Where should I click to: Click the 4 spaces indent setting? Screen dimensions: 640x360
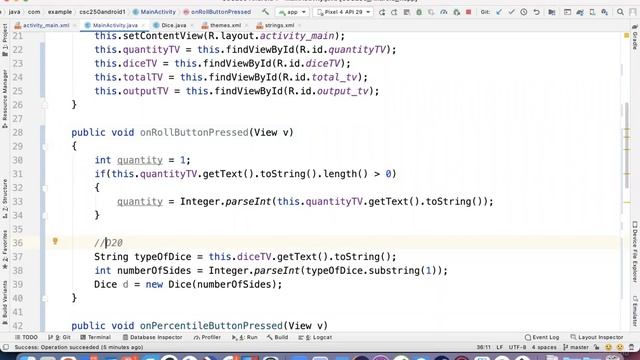point(544,347)
